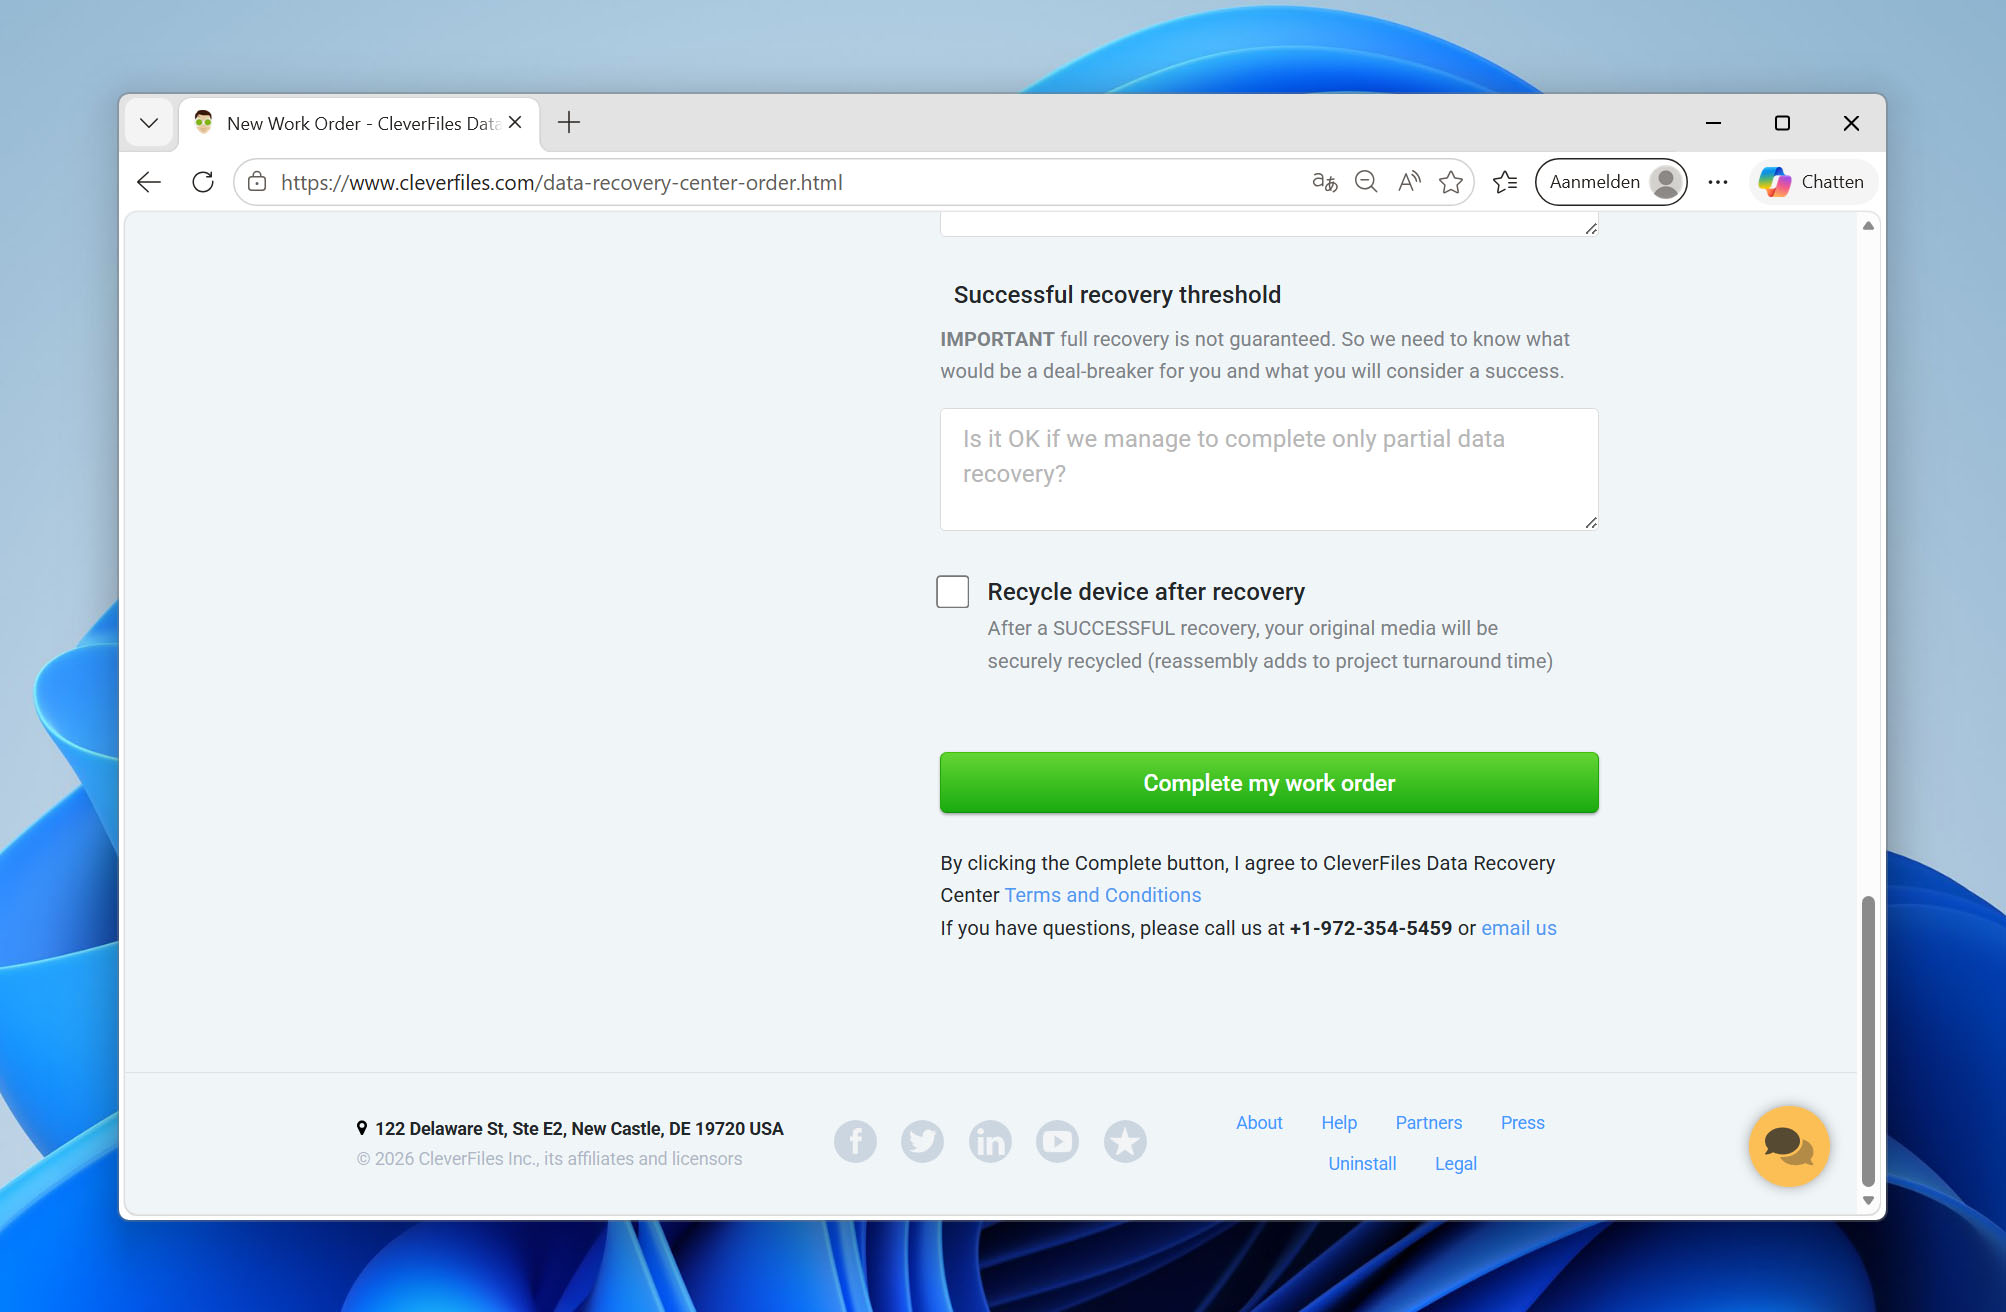2006x1312 pixels.
Task: Open the Press footer link
Action: [1522, 1123]
